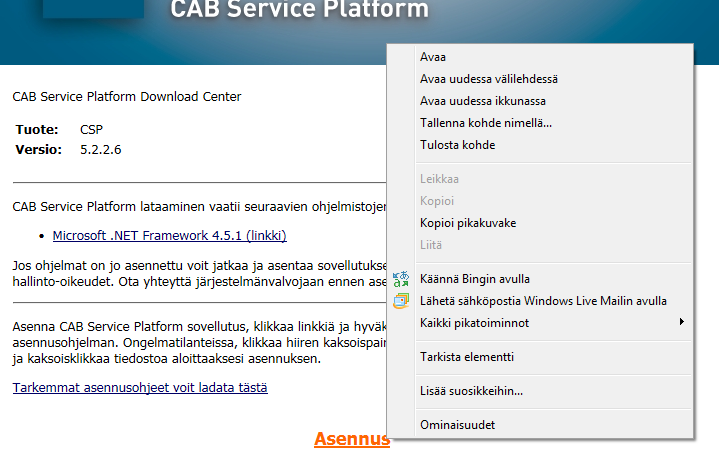Open Tarkemmat asennusohjeet voit ladata tästä link

pyautogui.click(x=140, y=388)
